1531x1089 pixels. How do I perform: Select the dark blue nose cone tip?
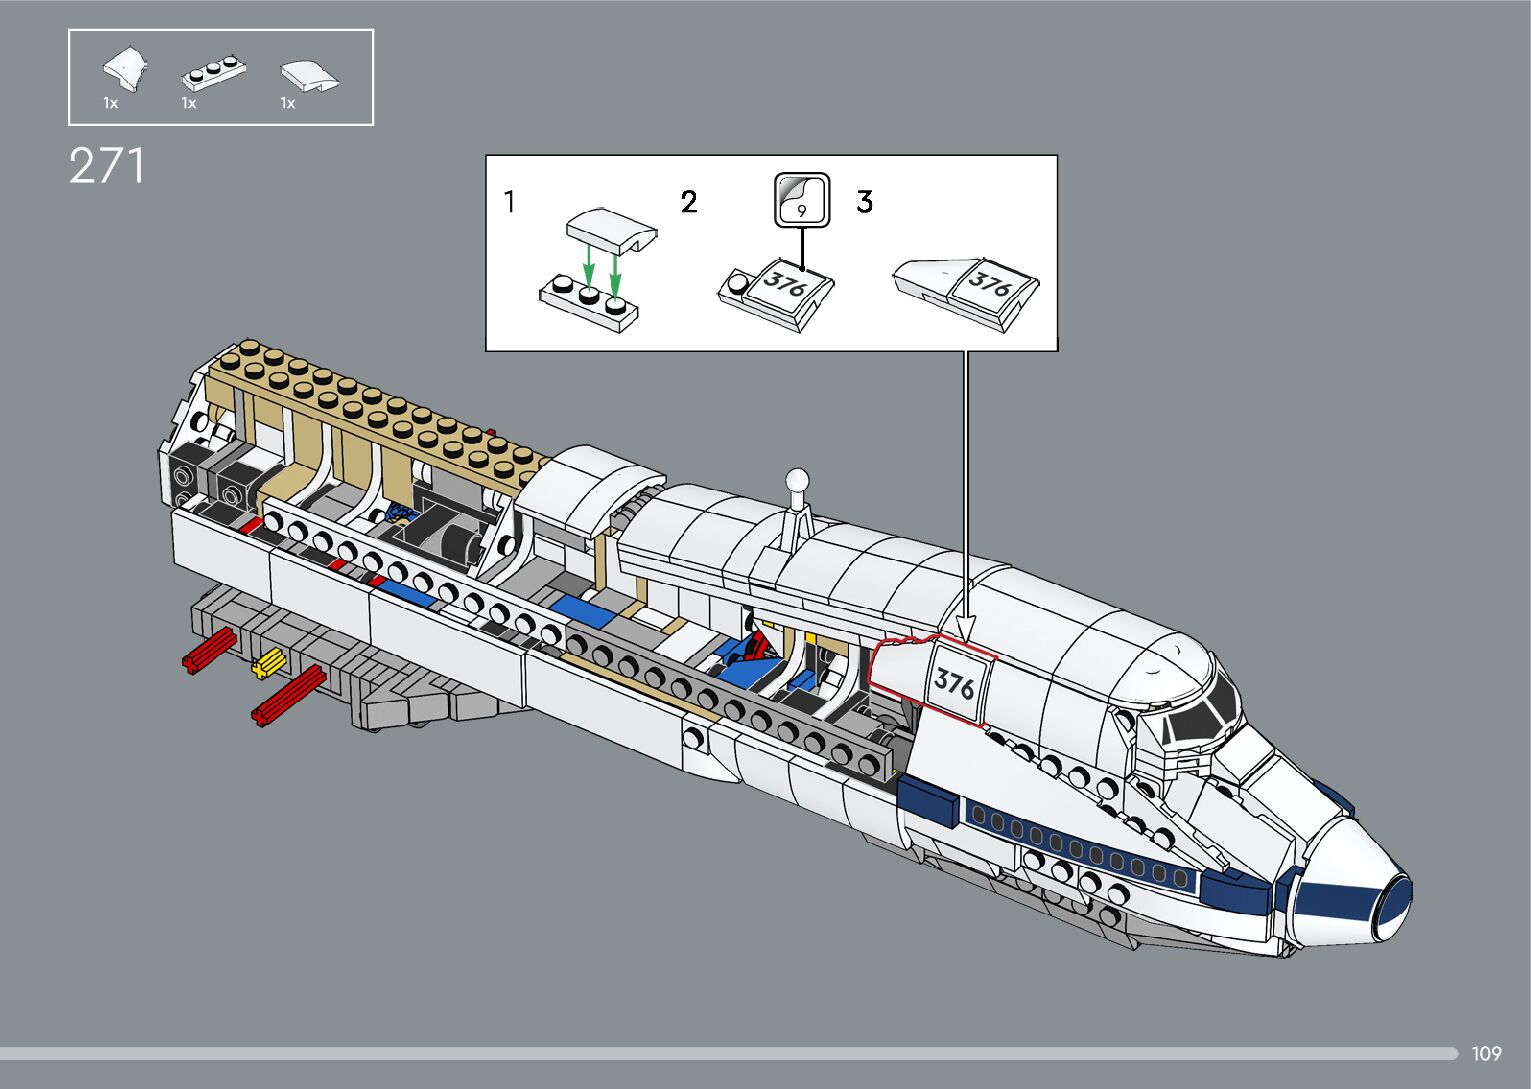point(1393,906)
